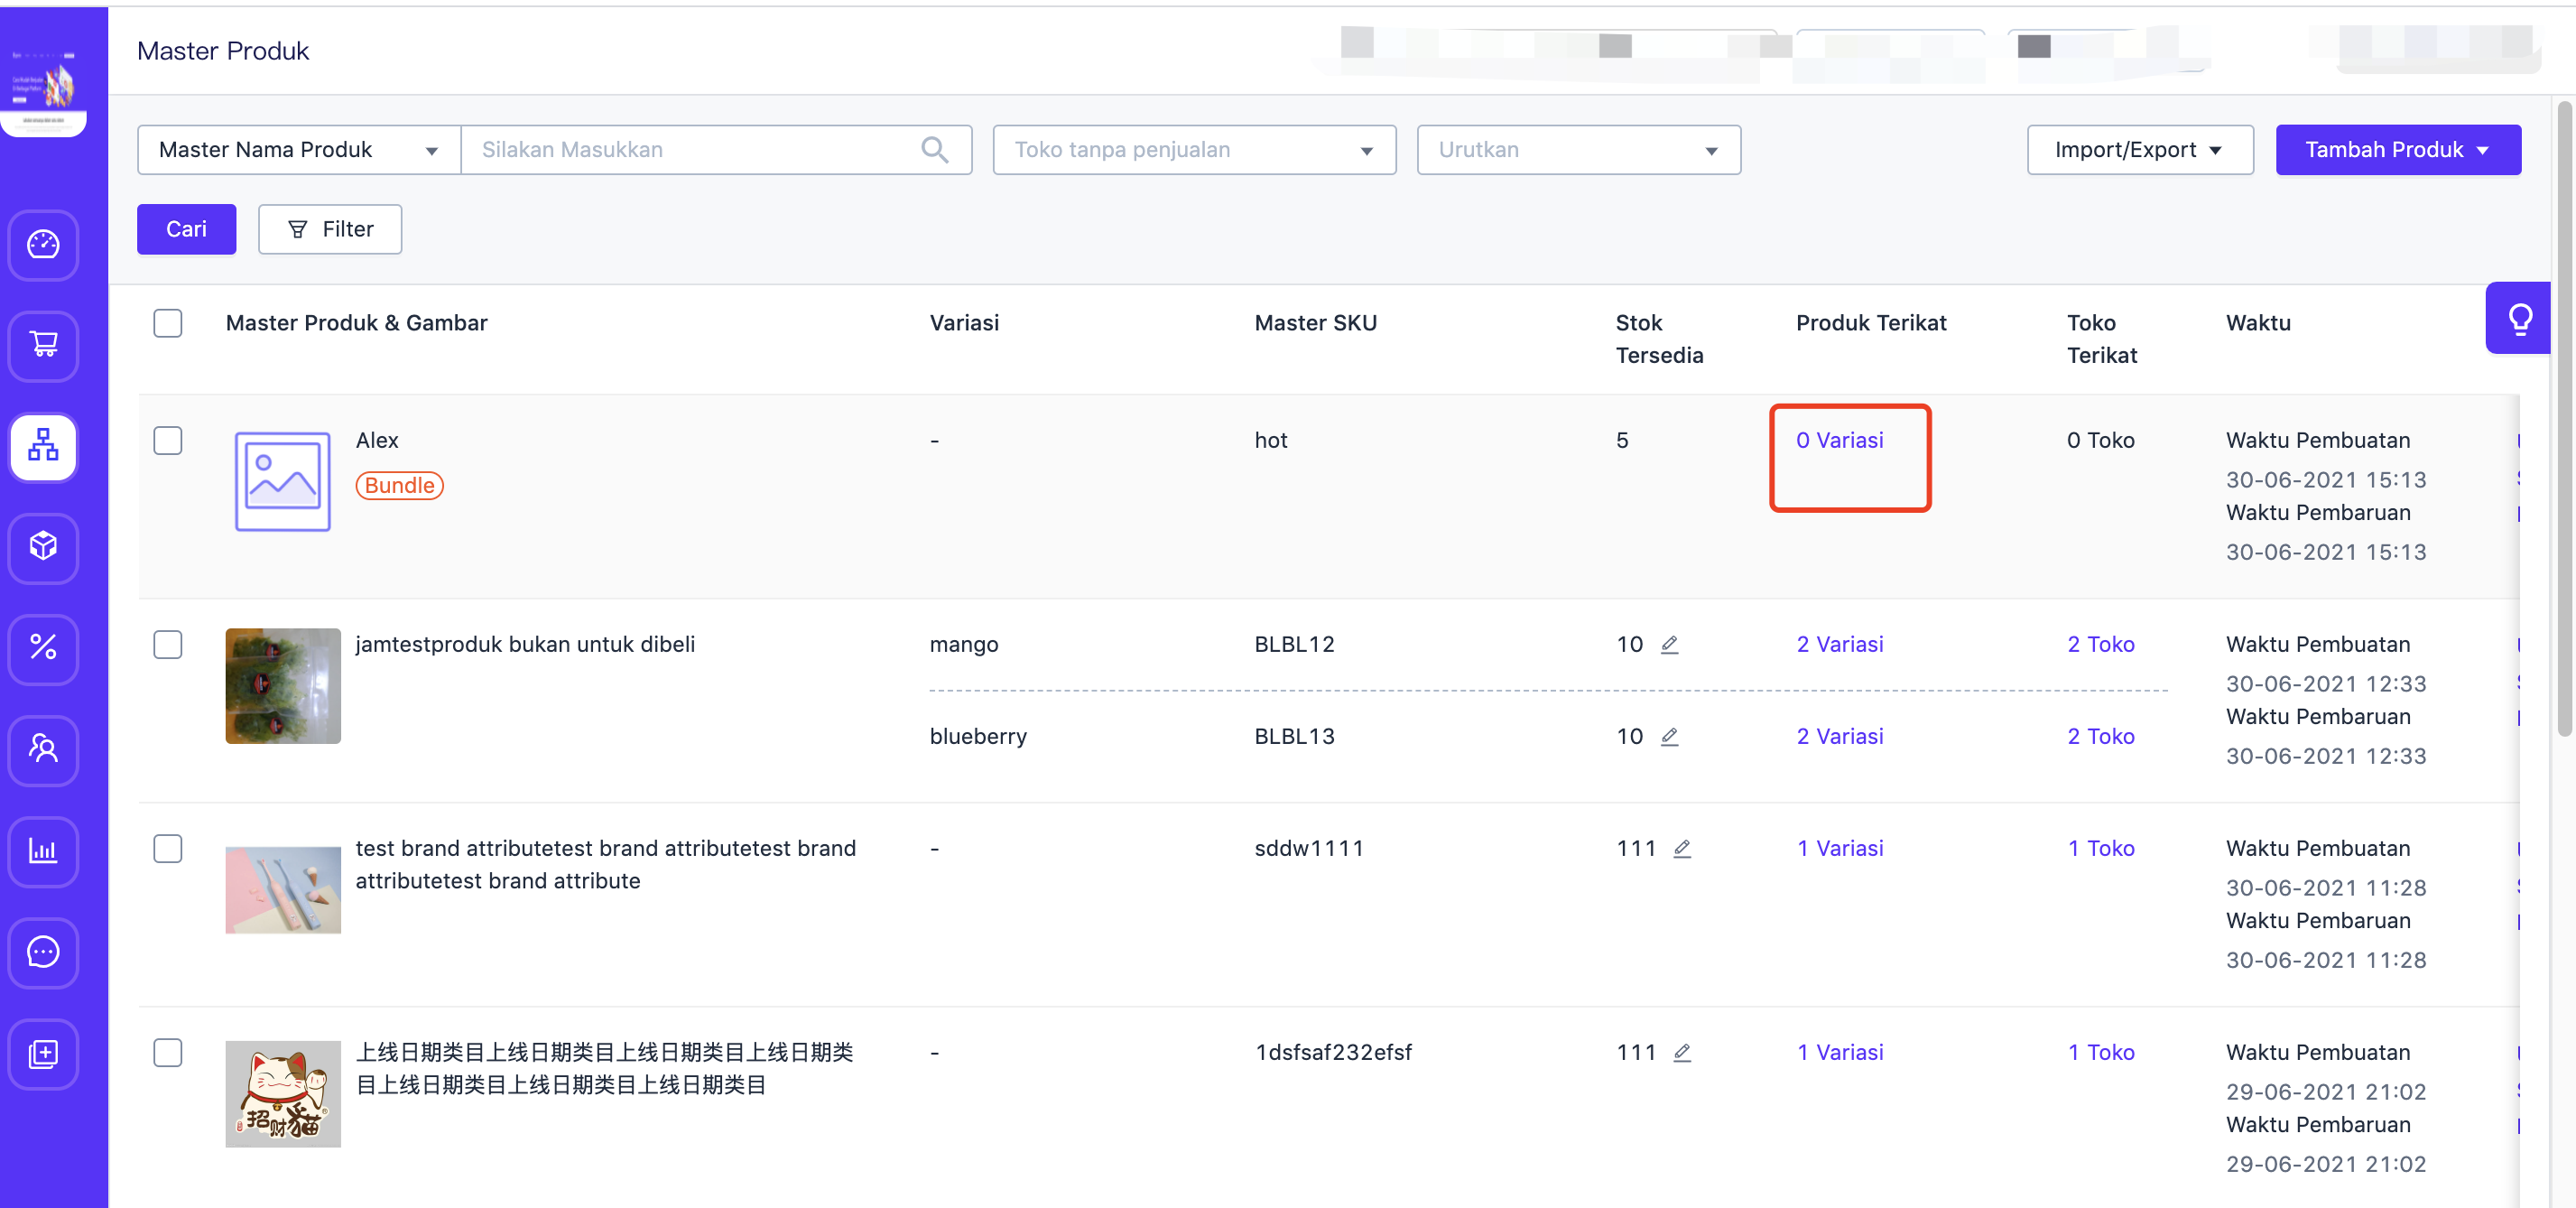
Task: View analytics via the bar chart icon
Action: [43, 852]
